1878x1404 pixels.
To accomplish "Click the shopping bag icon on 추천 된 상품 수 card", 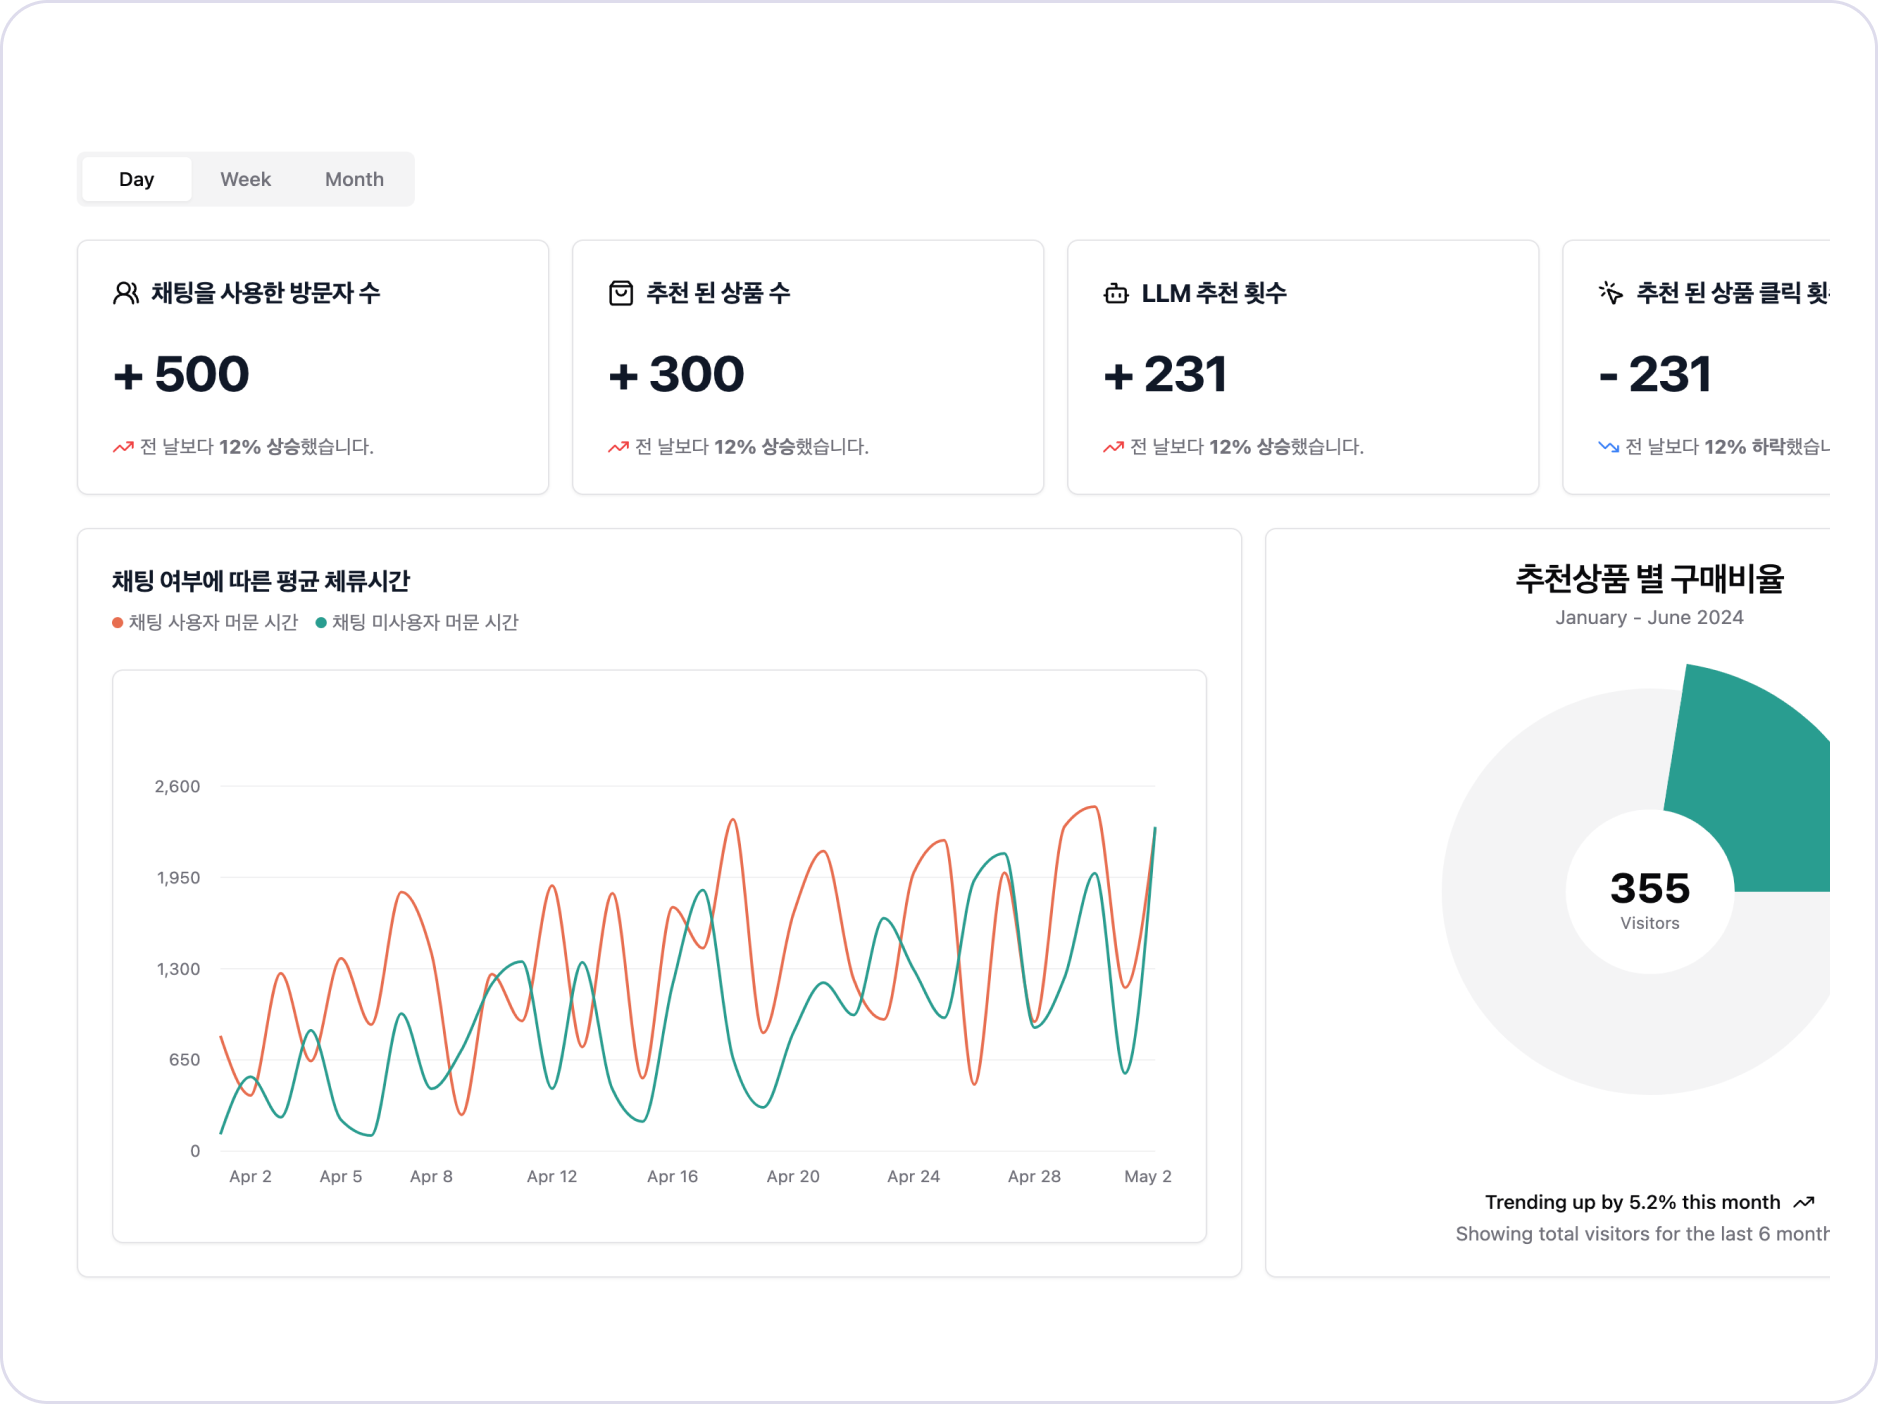I will tap(620, 293).
